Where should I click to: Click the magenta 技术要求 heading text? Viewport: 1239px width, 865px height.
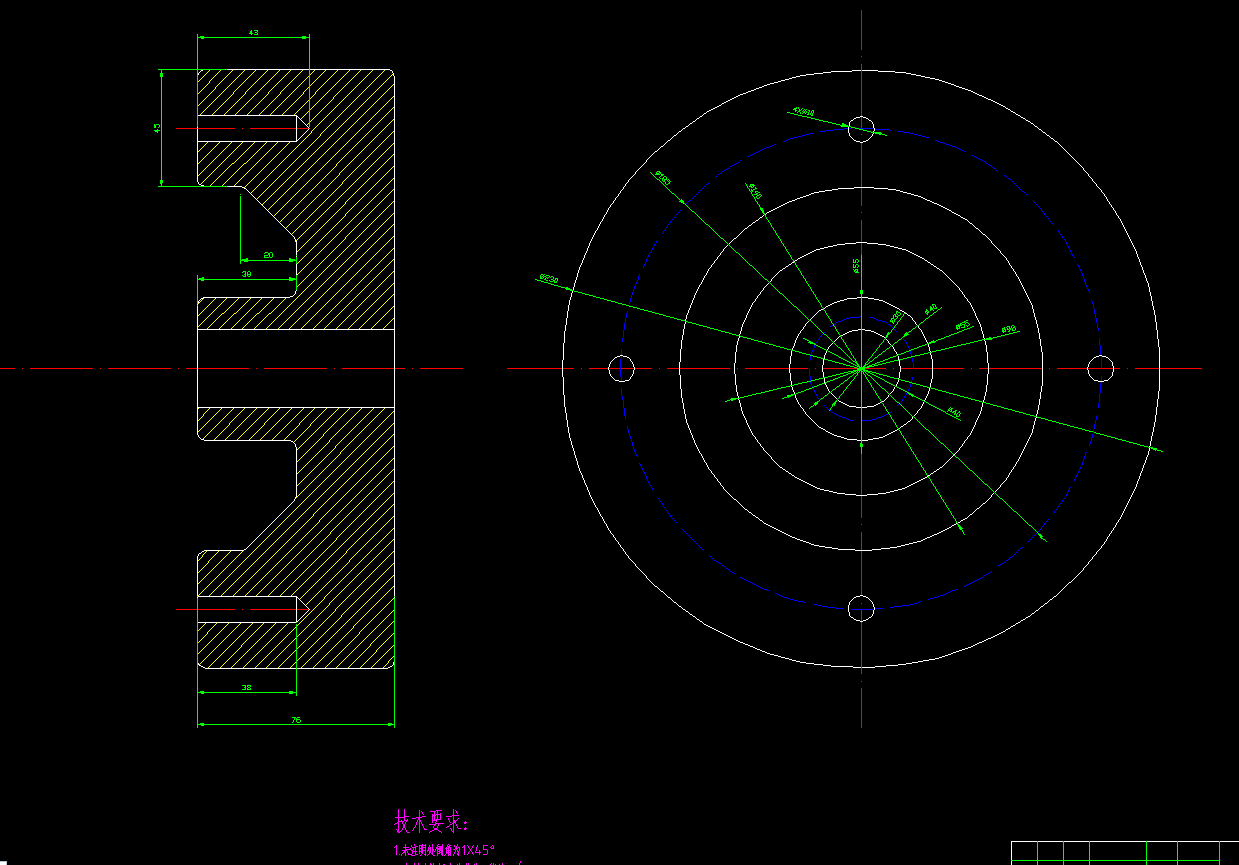click(432, 822)
